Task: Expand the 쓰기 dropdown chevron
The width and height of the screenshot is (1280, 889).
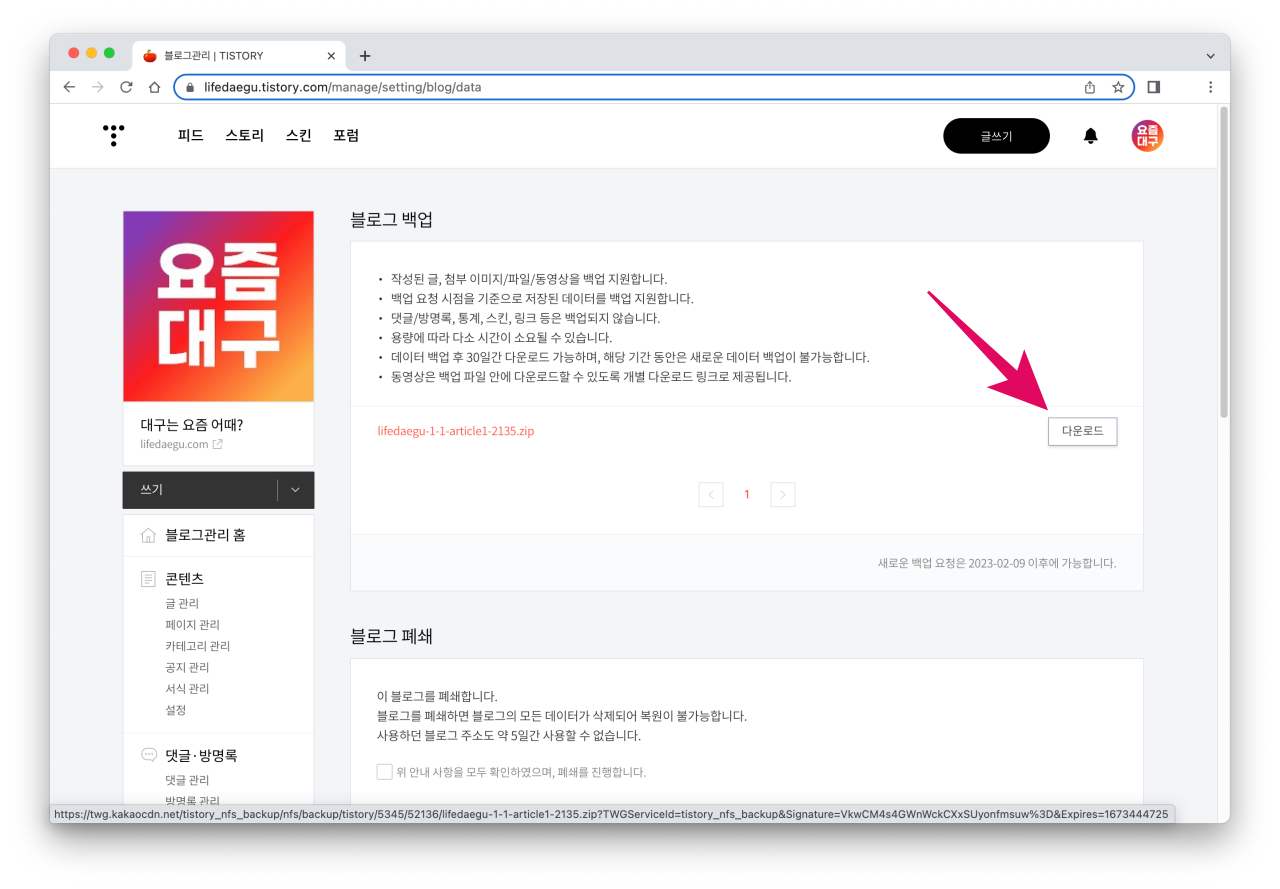Action: [x=294, y=490]
